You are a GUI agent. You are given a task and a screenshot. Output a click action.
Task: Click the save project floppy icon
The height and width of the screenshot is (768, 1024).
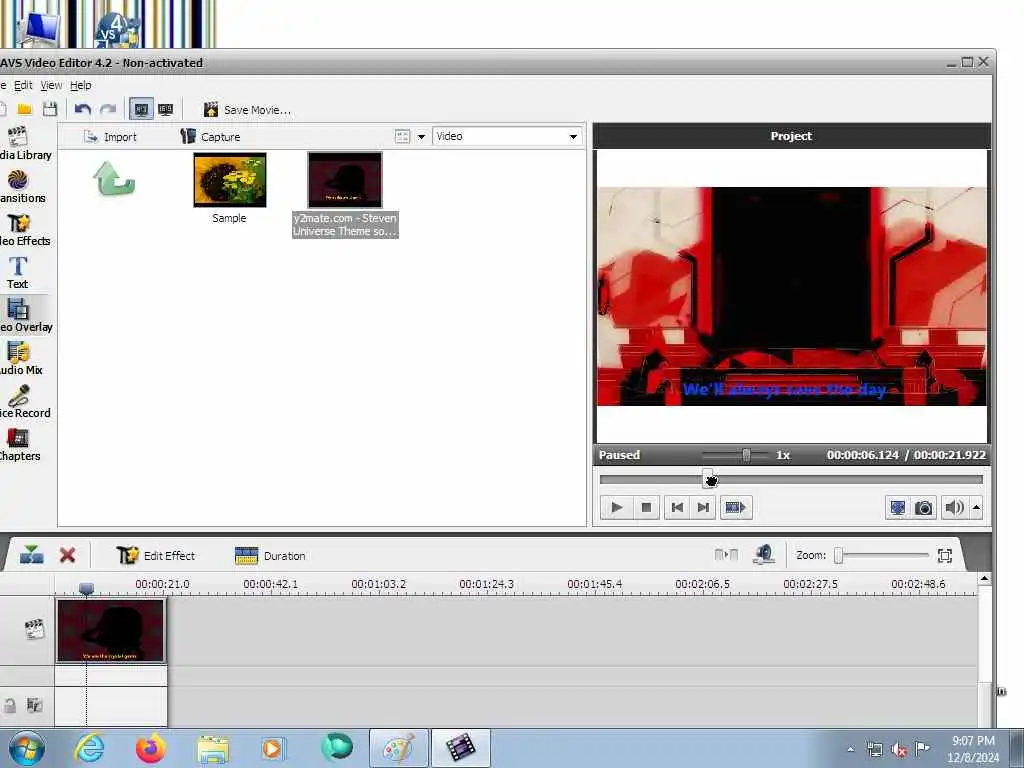50,109
